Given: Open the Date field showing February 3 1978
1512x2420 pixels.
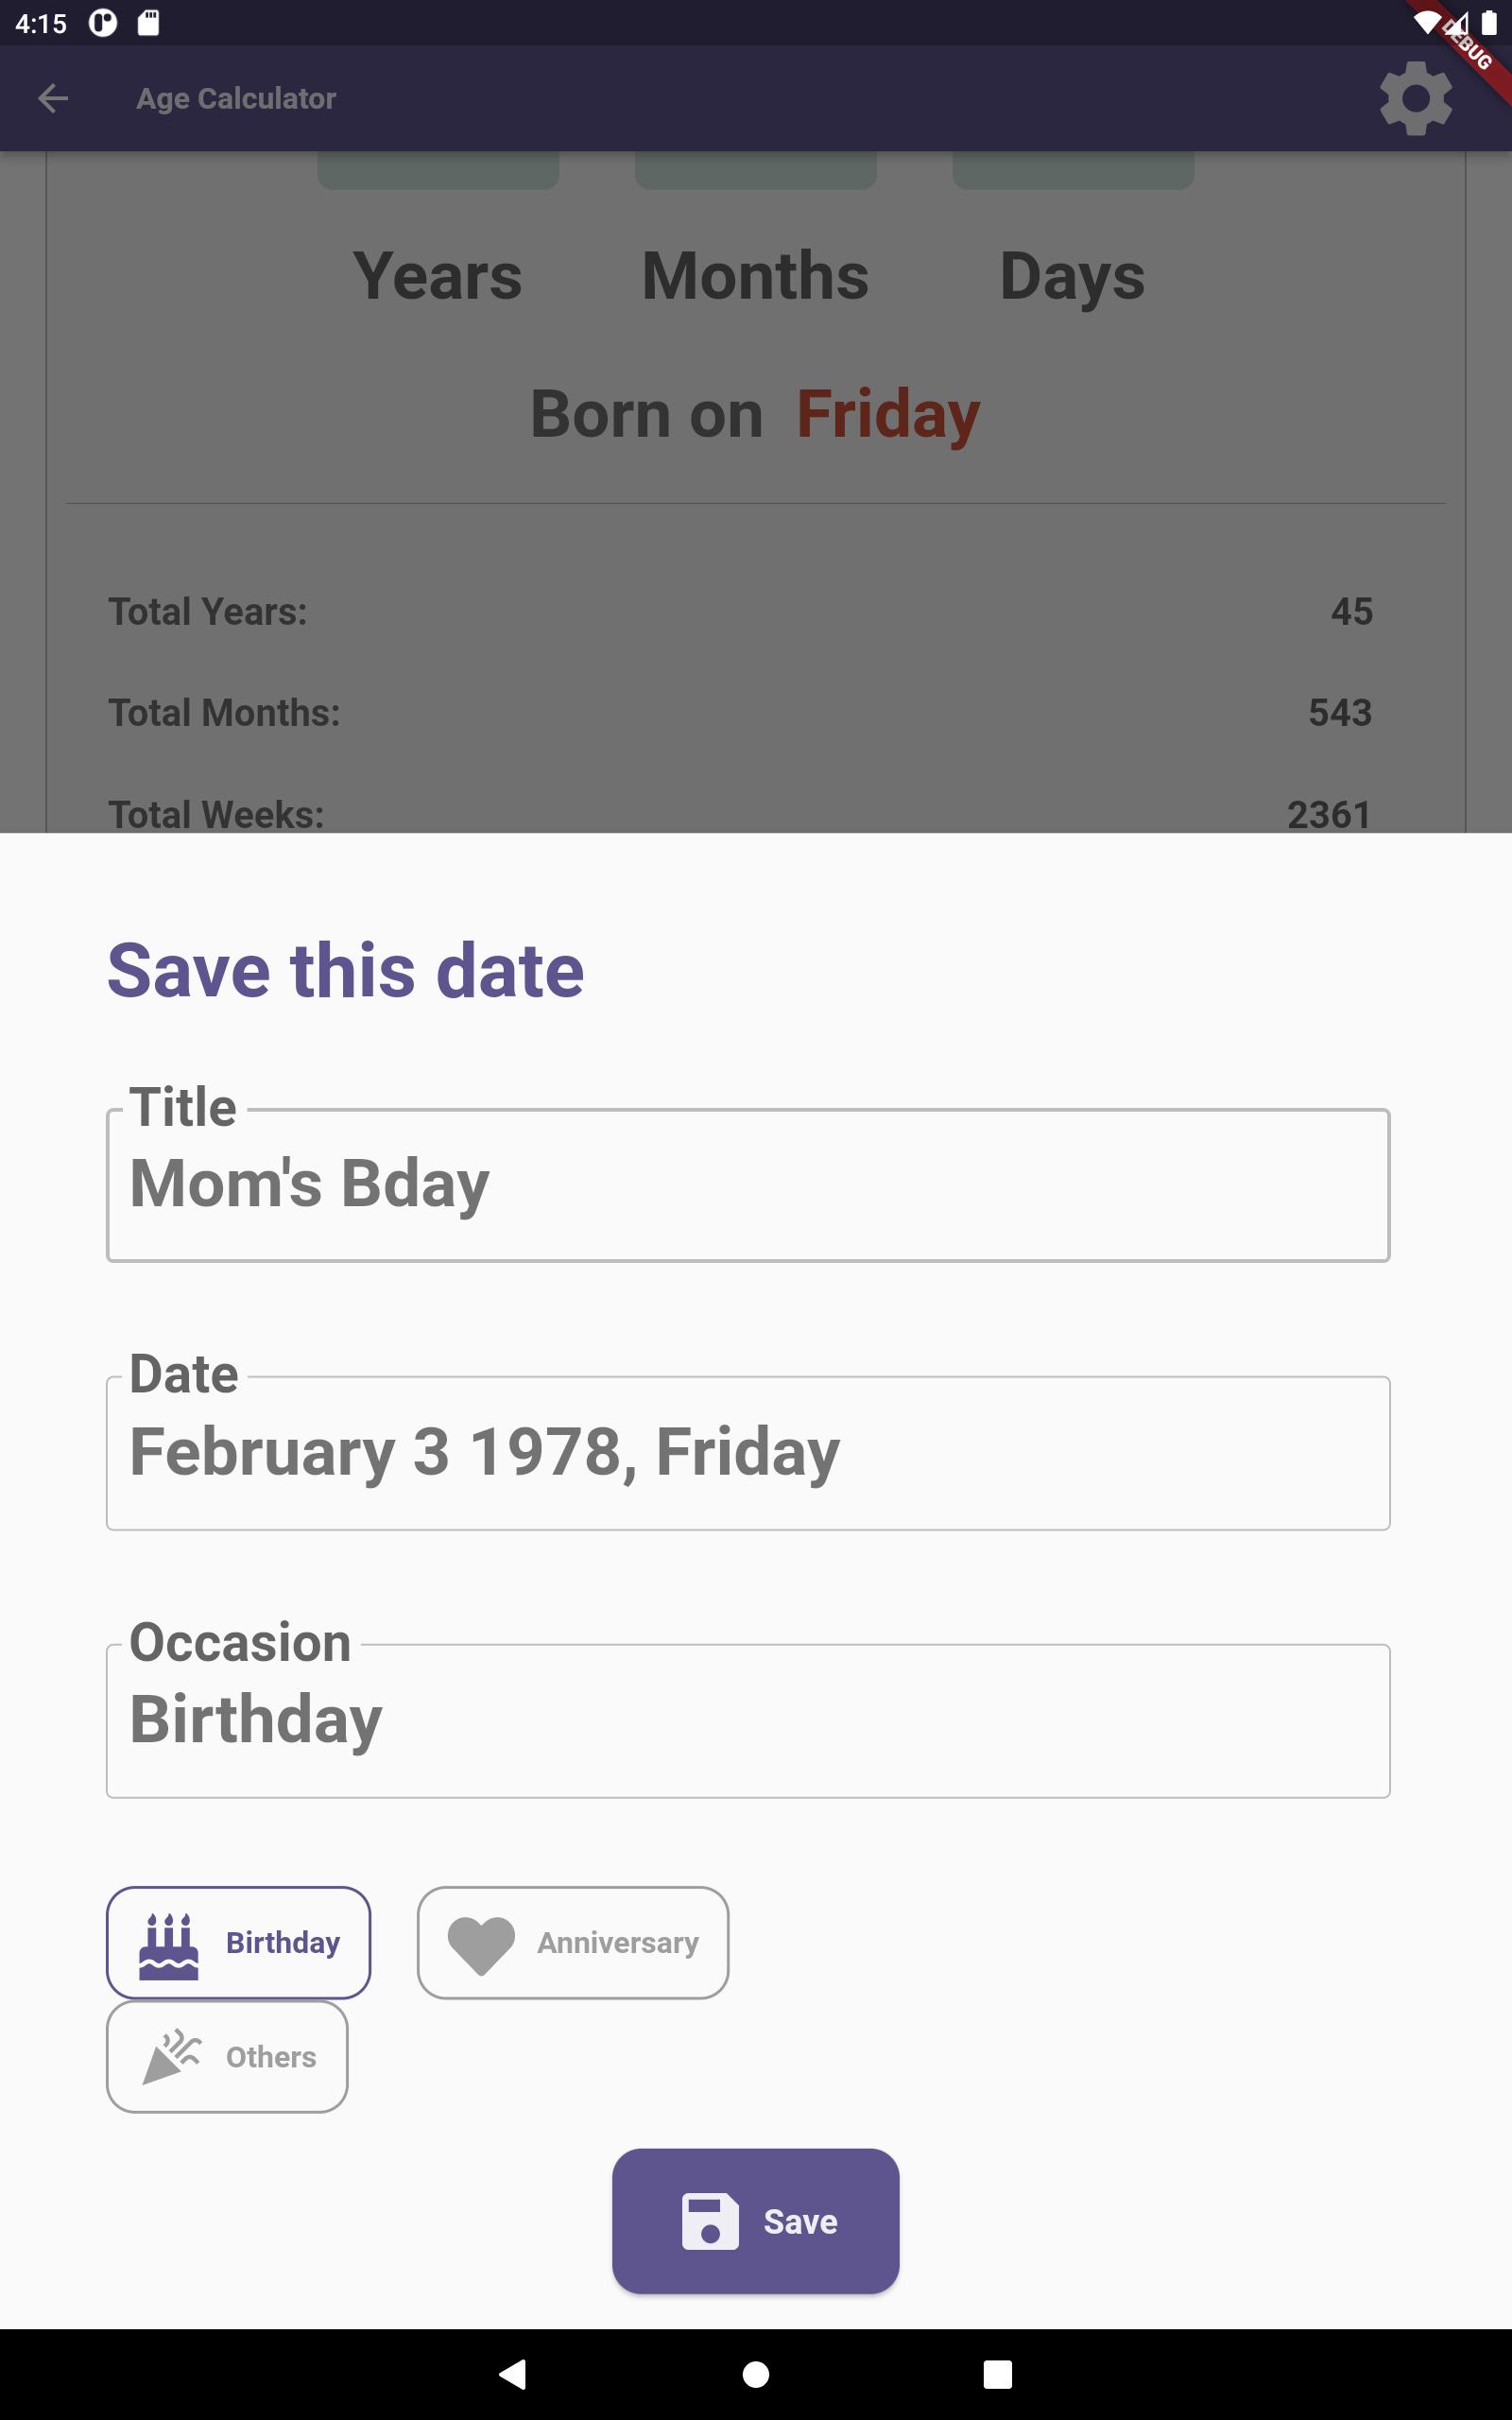Looking at the screenshot, I should pos(748,1452).
